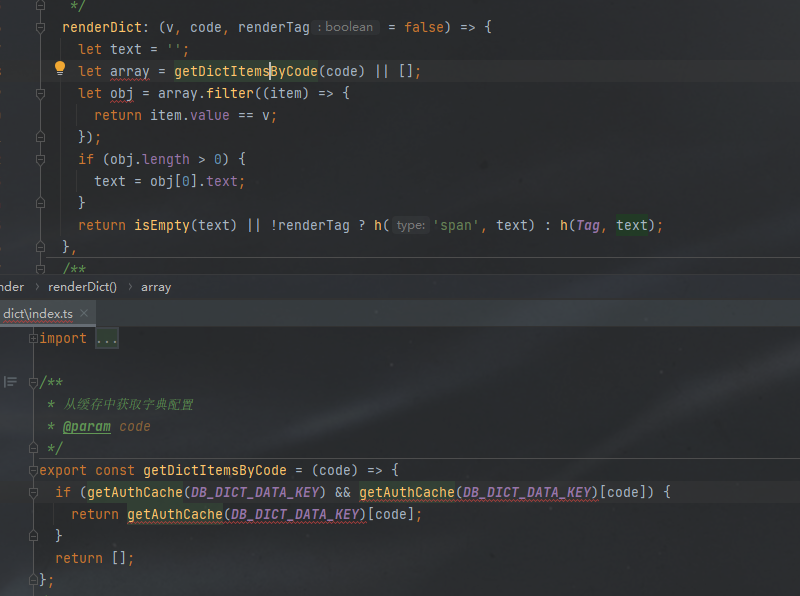
Task: Toggle rendered doc comment icon in gutter
Action: [10, 382]
